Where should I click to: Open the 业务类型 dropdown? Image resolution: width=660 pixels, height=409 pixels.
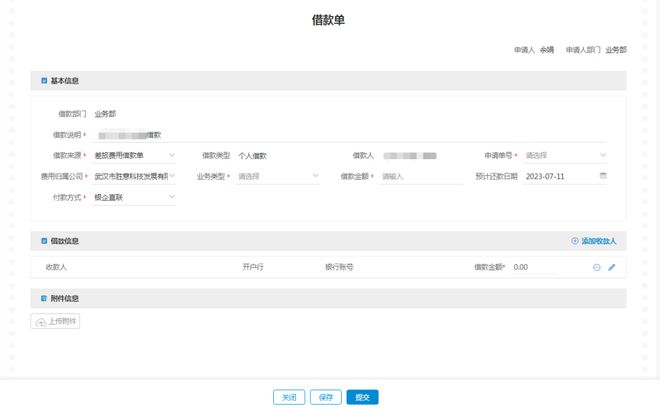point(277,176)
